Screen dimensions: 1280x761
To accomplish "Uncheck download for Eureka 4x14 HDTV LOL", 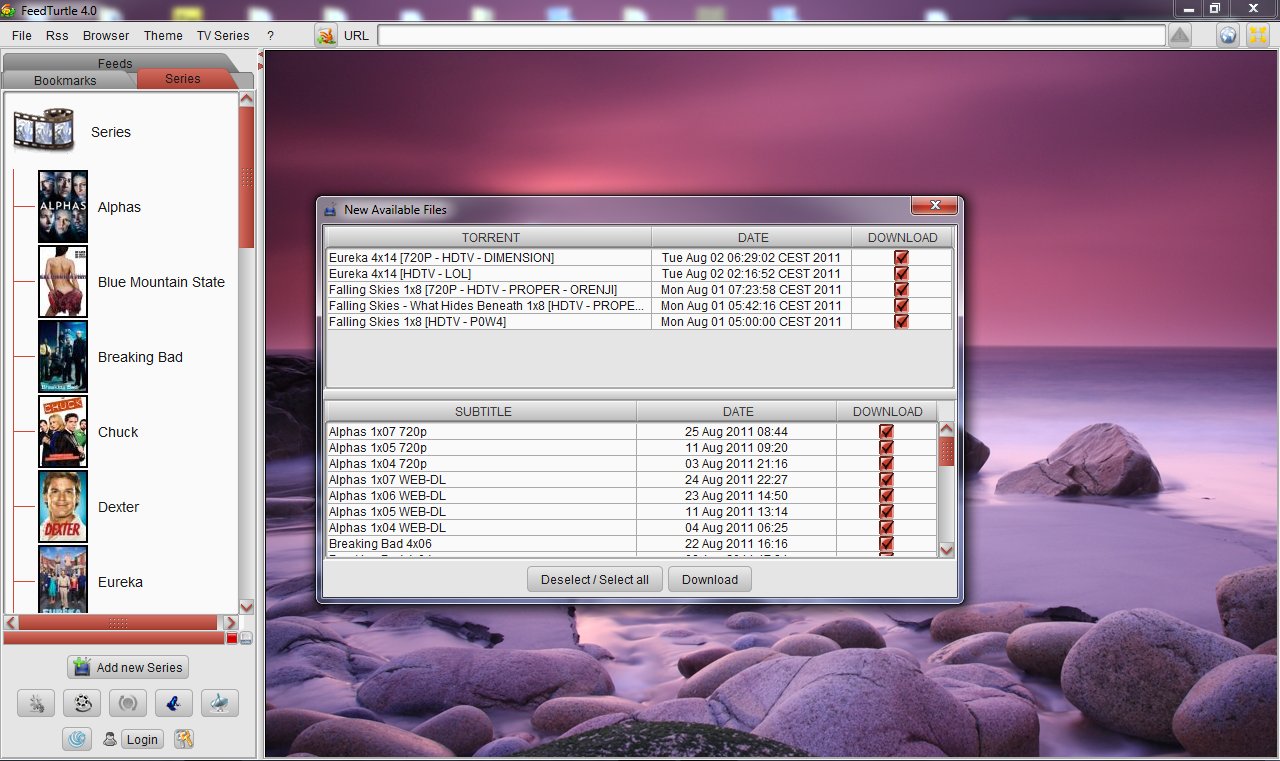I will point(902,274).
